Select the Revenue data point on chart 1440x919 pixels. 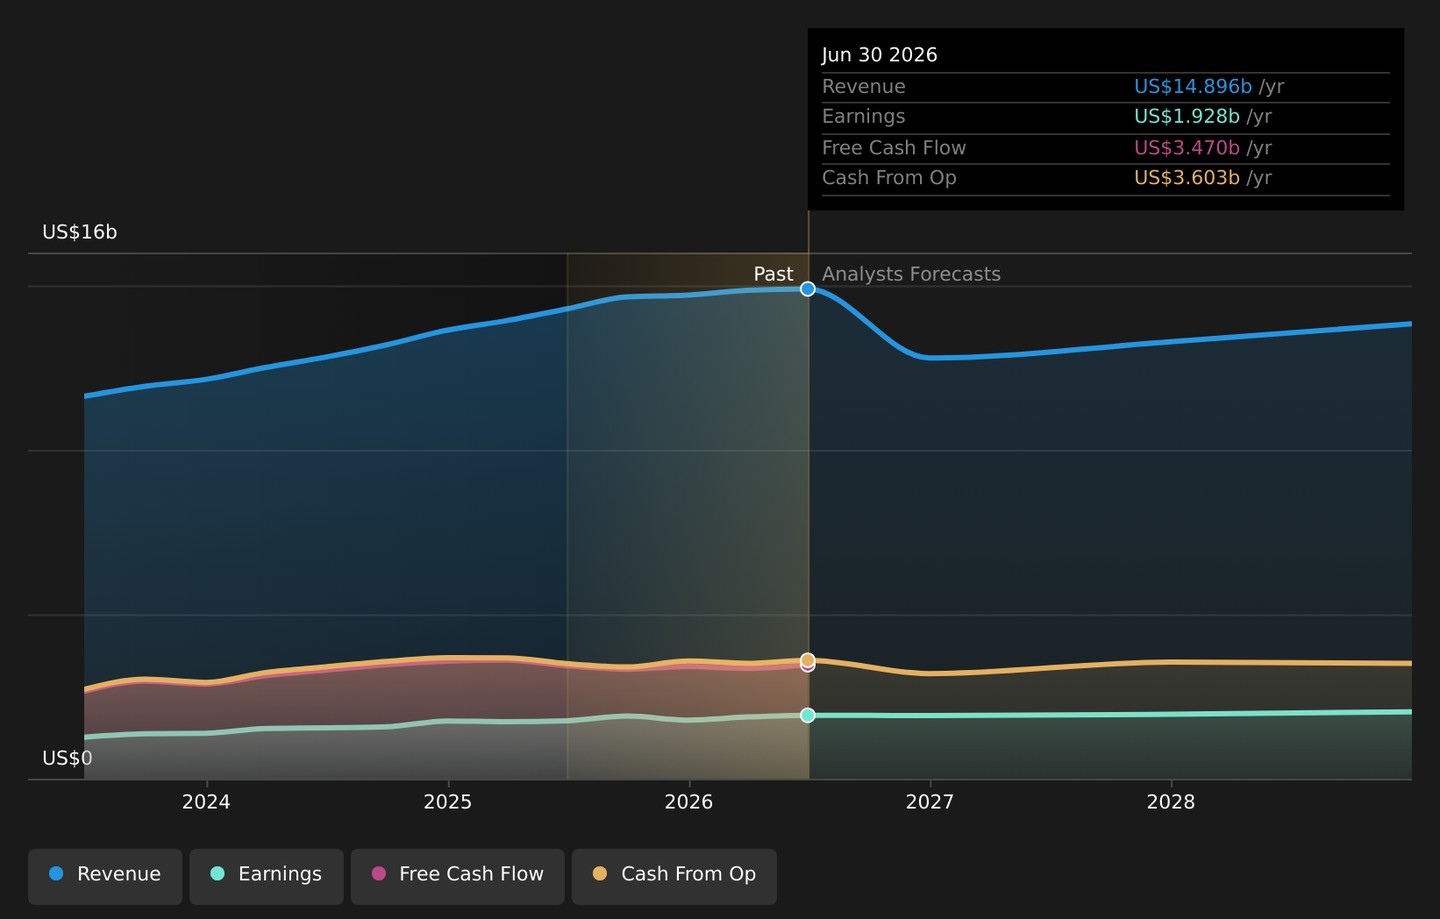[x=808, y=289]
